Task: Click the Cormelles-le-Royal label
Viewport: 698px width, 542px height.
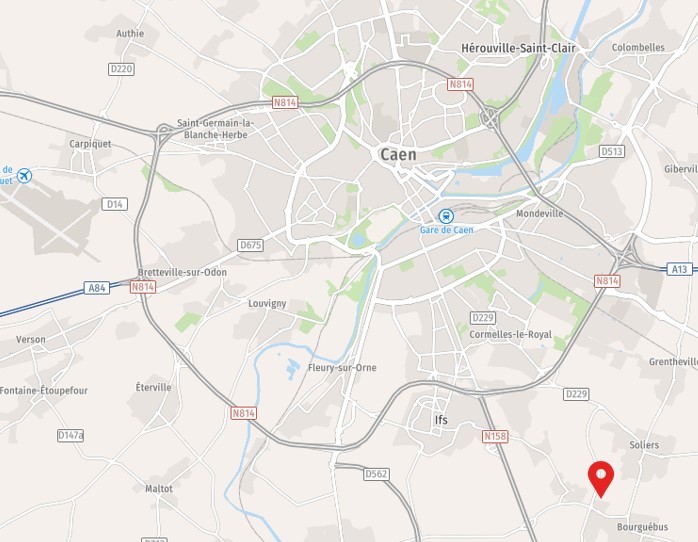Action: coord(510,334)
